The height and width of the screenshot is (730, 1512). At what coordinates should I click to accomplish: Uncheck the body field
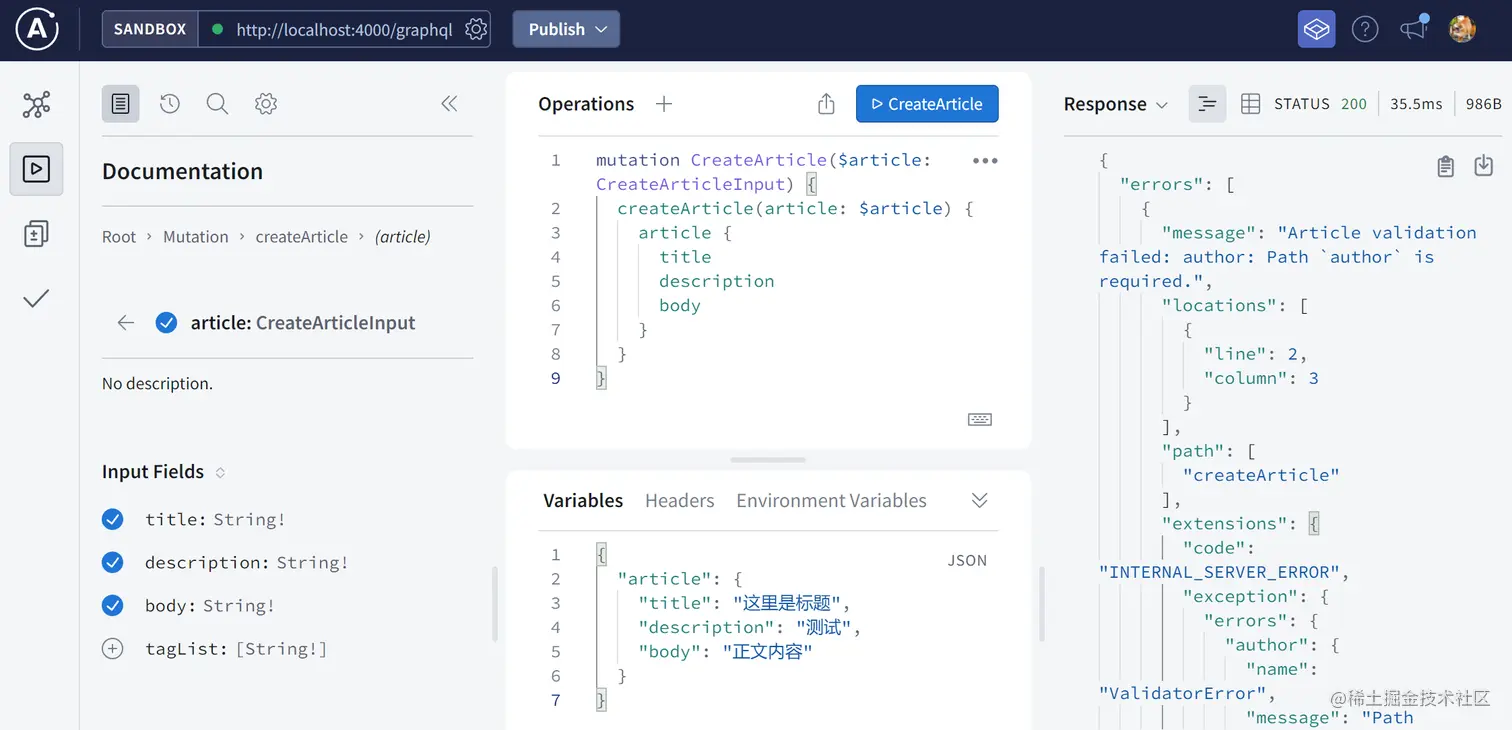[x=113, y=606]
